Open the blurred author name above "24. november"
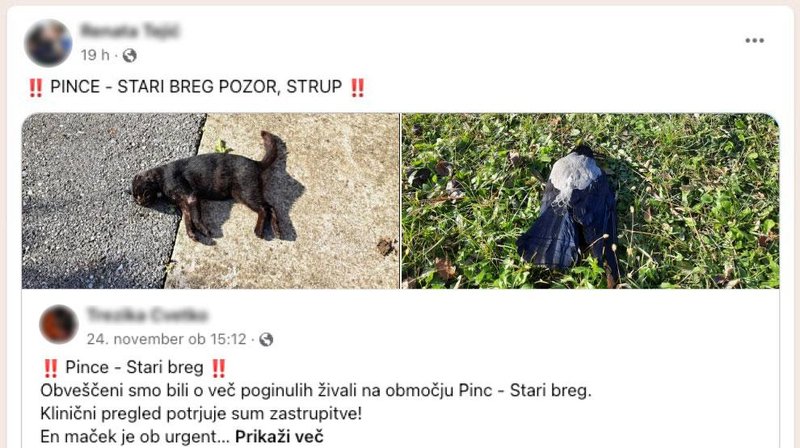800x448 pixels. 147,315
